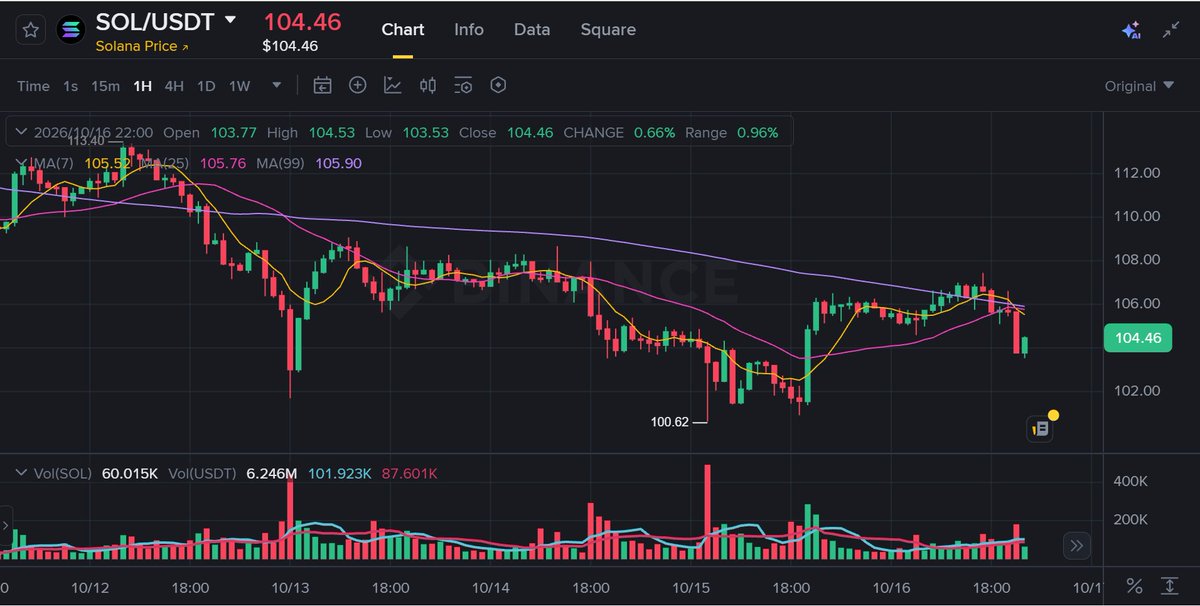
Task: Open the go-to-date calendar icon
Action: [x=322, y=86]
